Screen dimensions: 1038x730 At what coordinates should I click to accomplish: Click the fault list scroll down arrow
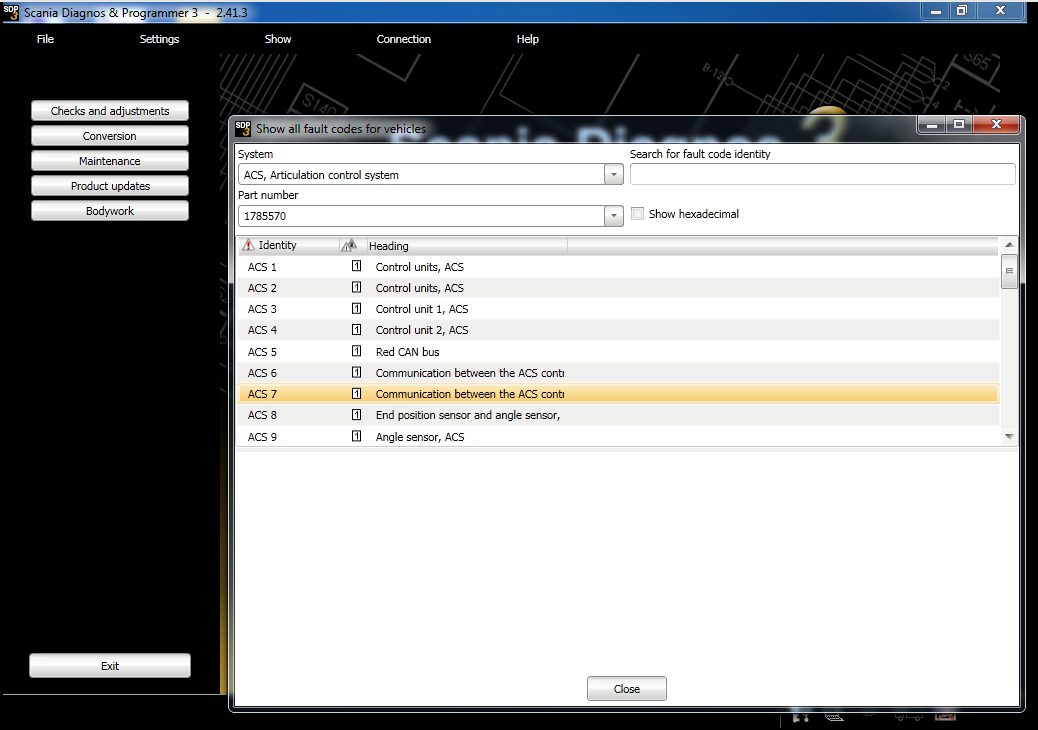point(1009,436)
